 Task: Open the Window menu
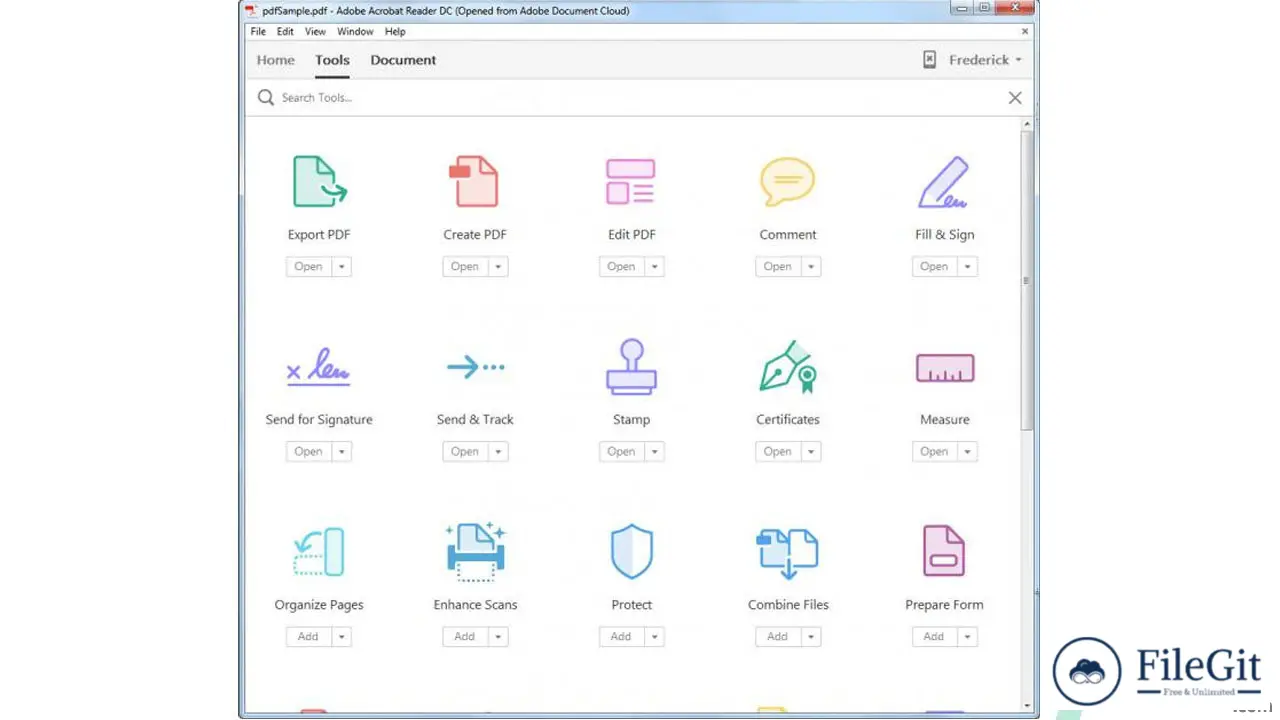(355, 31)
